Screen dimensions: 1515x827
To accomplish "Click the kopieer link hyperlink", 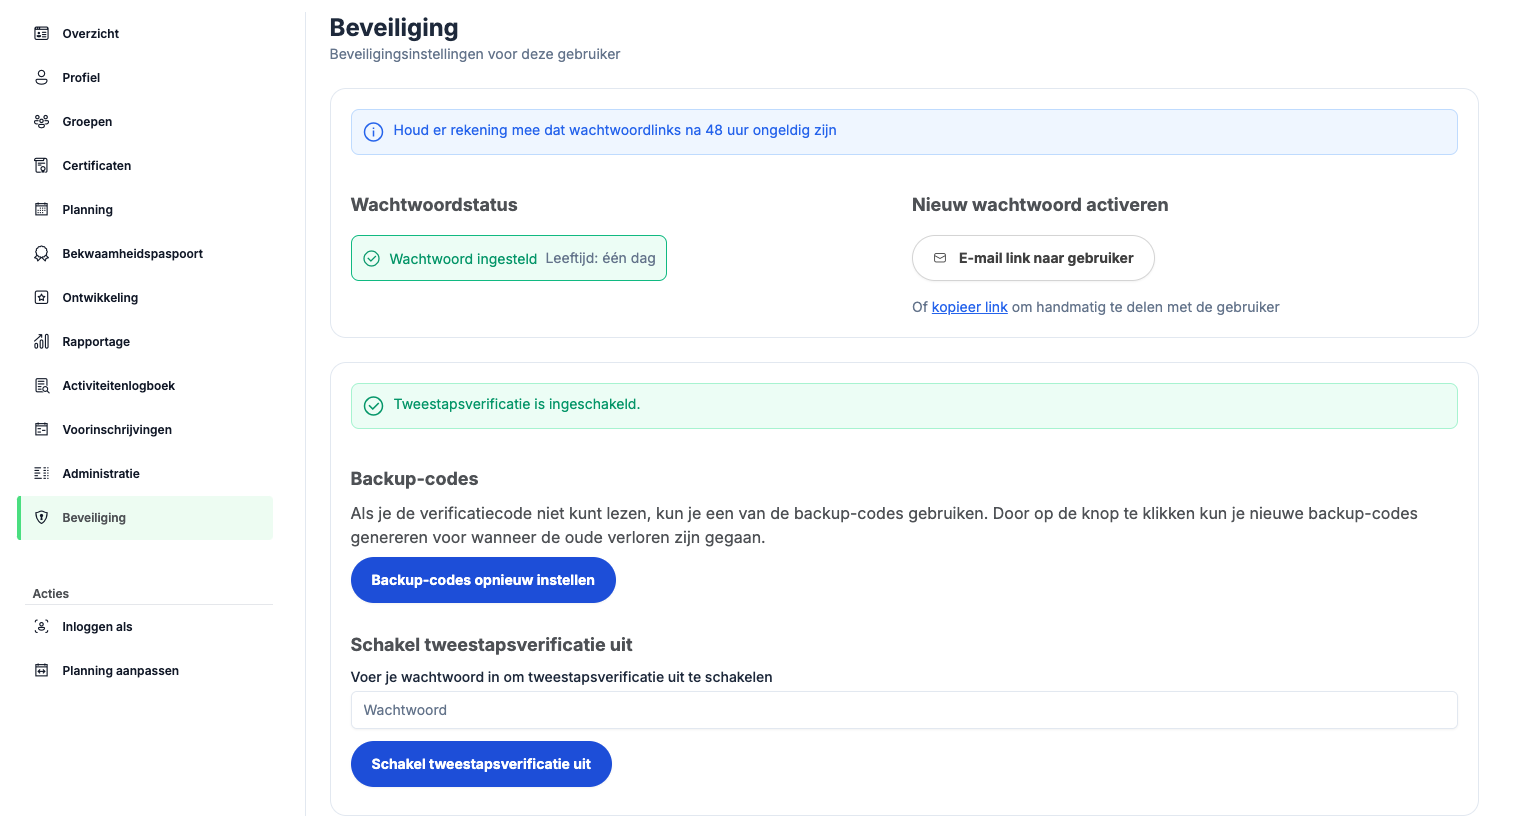I will (969, 307).
